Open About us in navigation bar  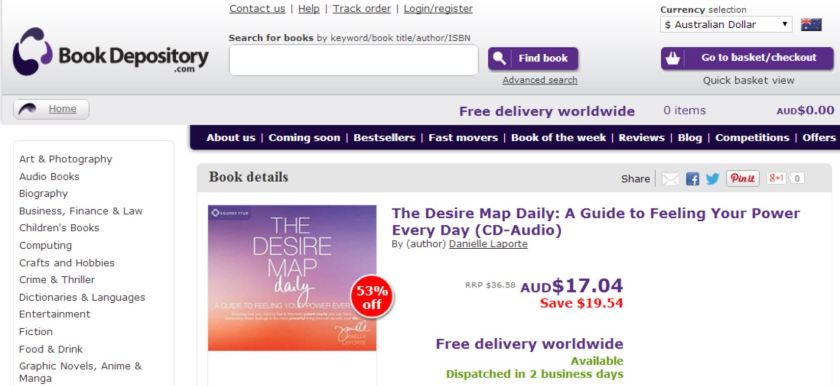231,138
